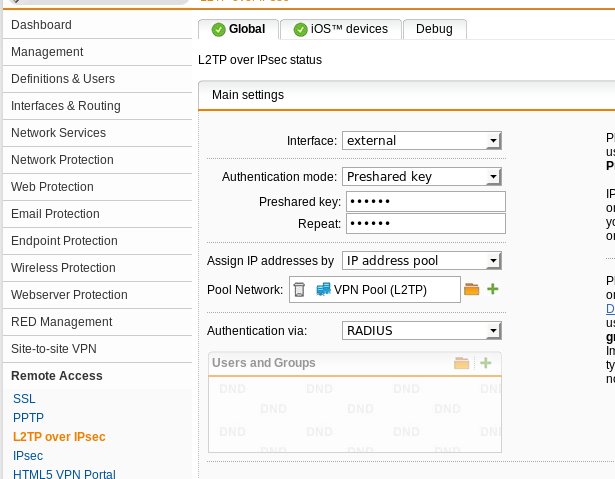Screen dimensions: 615x479
Task: Go to HTML5 VPN Portal page
Action: click(64, 474)
